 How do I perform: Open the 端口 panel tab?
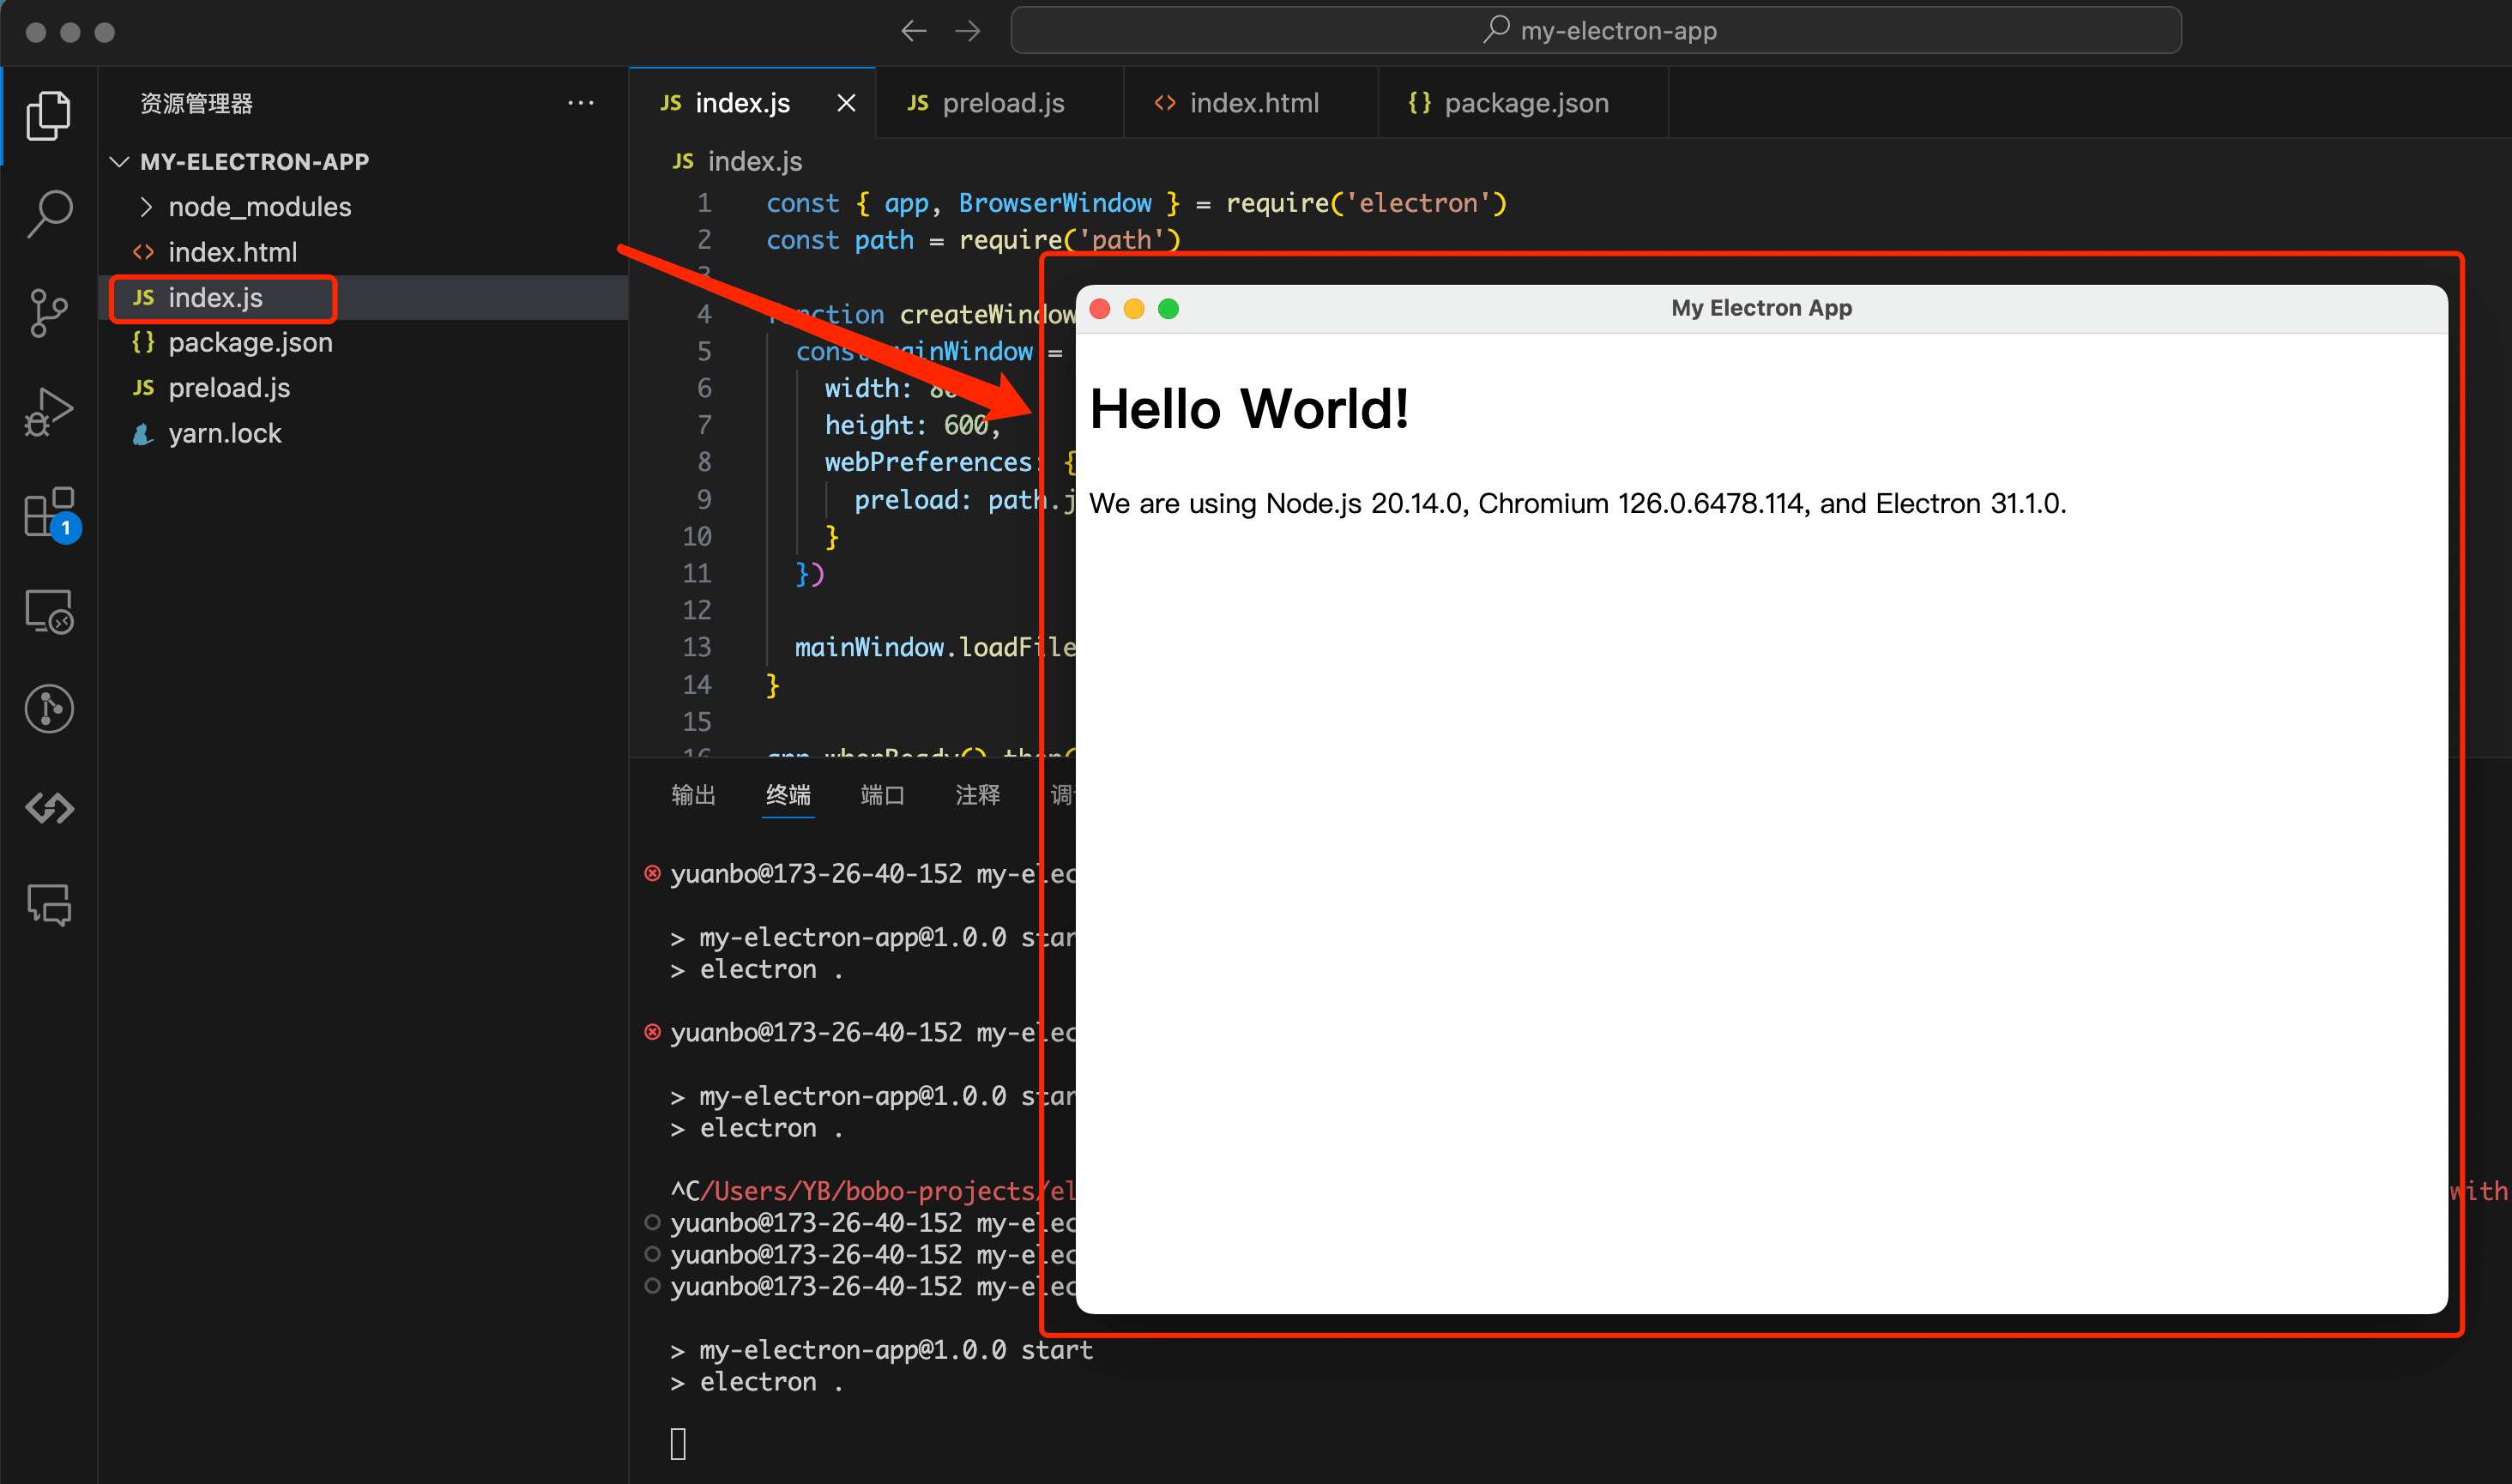pyautogui.click(x=882, y=795)
